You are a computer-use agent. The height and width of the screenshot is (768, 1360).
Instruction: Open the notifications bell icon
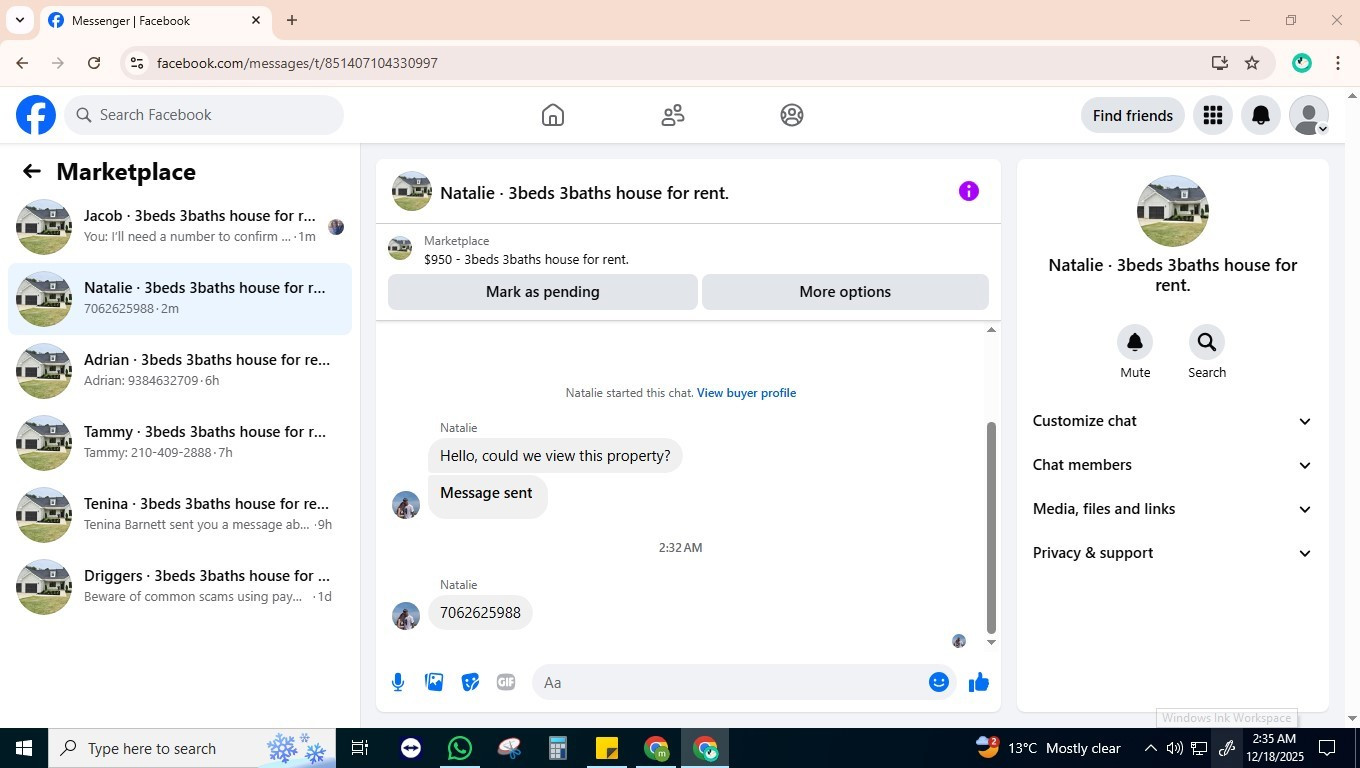[x=1261, y=115]
